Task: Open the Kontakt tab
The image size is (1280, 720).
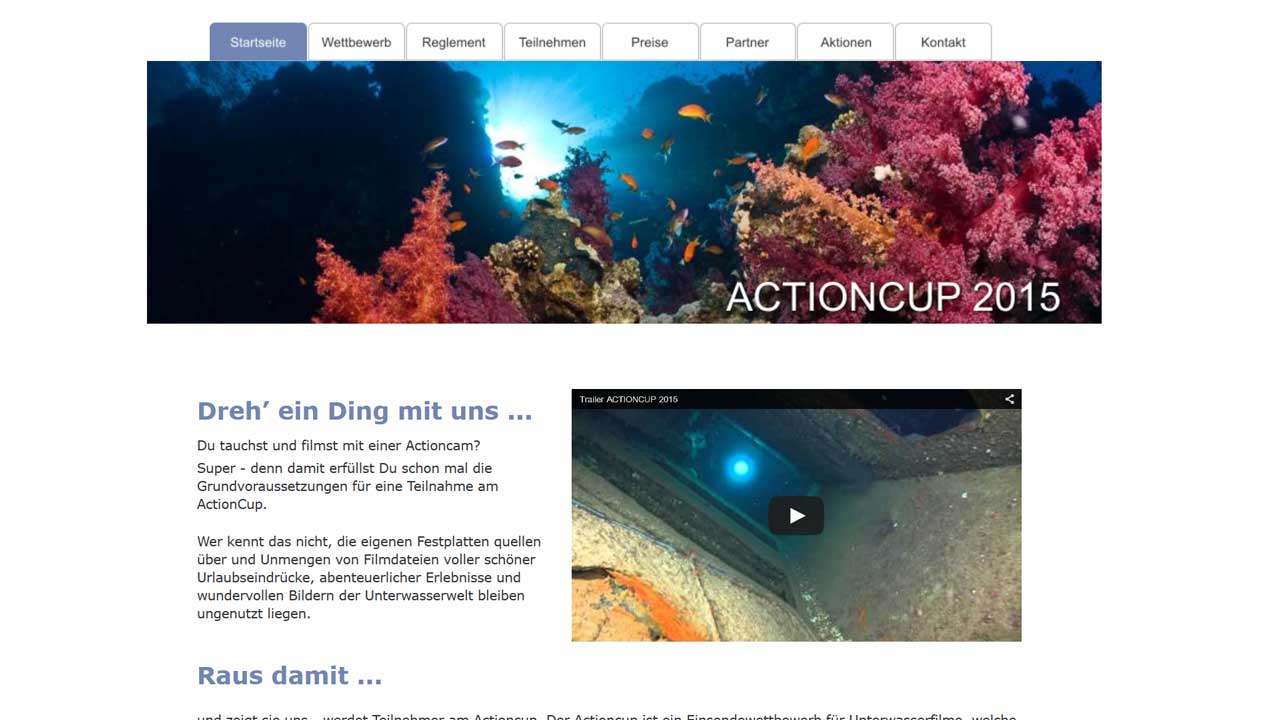Action: tap(943, 43)
